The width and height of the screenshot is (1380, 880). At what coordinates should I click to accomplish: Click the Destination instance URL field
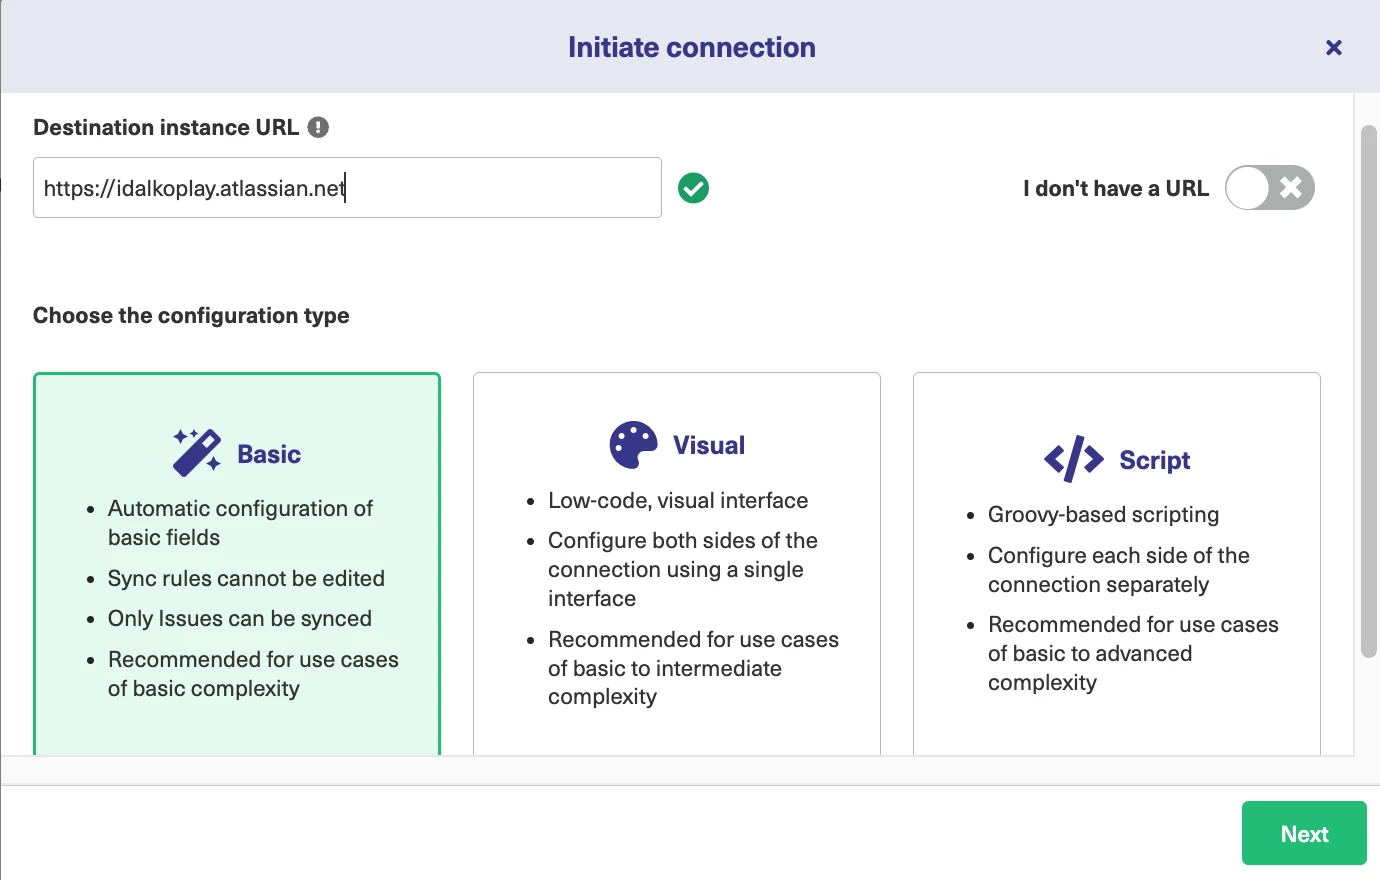pos(347,188)
